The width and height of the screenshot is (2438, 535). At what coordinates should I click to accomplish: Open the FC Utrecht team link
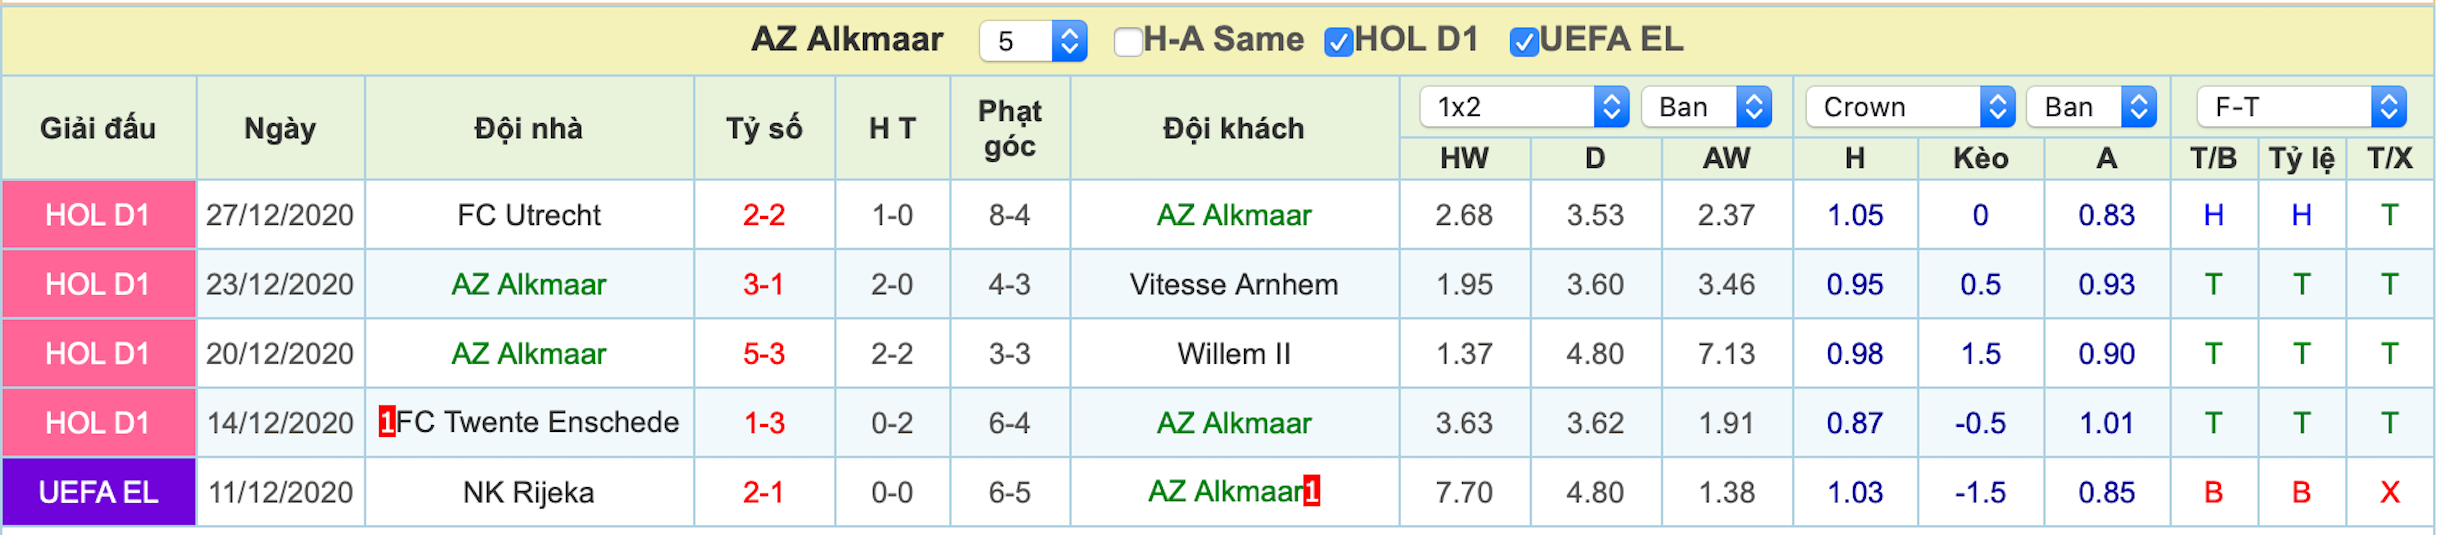pos(529,215)
